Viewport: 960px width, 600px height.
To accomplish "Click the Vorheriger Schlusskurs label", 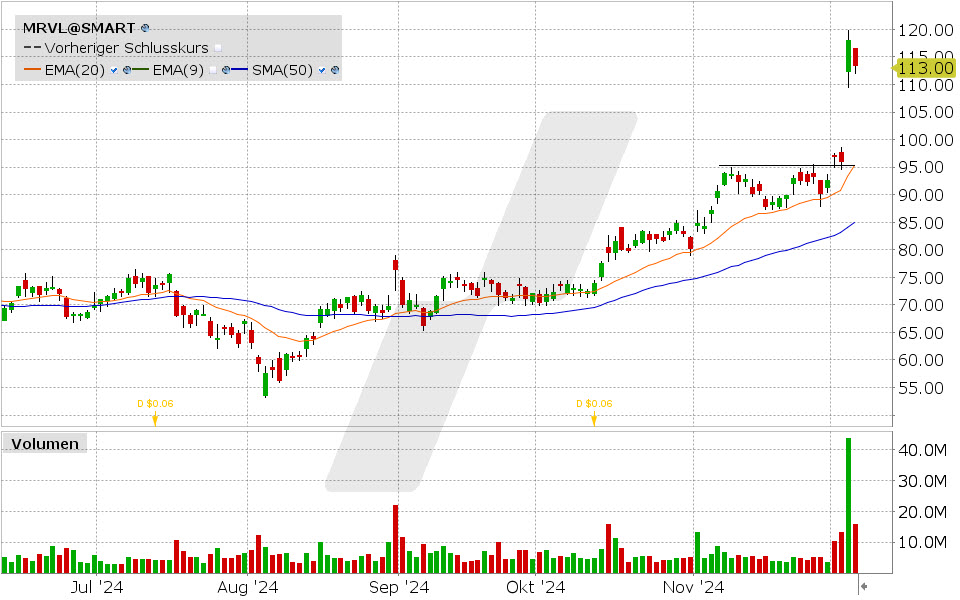I will (127, 48).
